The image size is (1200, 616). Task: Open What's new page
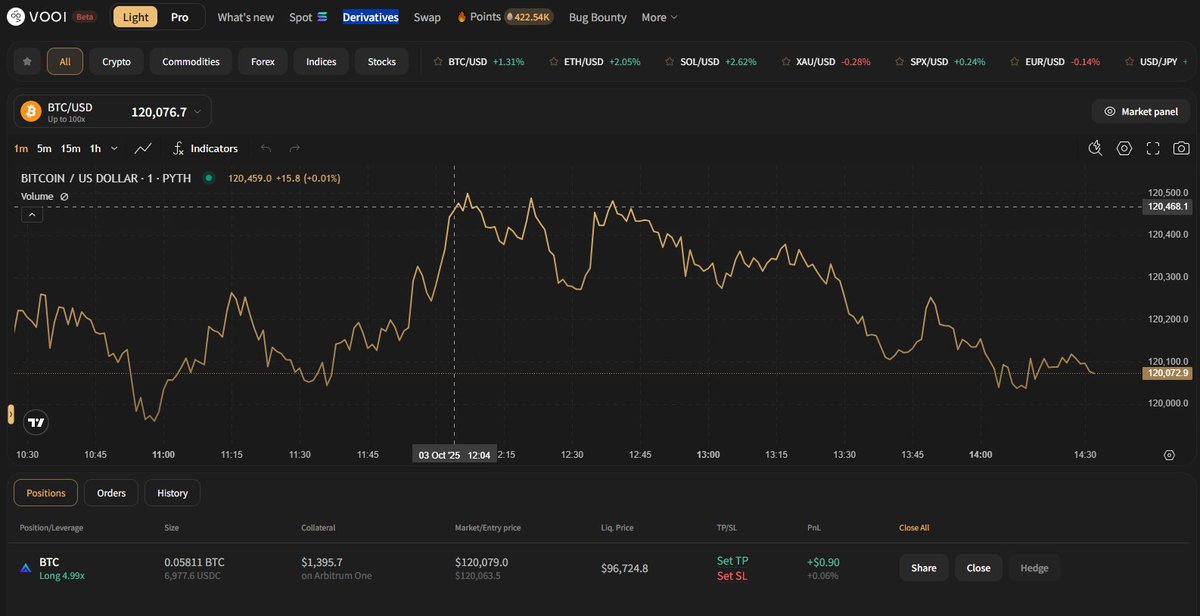point(245,17)
